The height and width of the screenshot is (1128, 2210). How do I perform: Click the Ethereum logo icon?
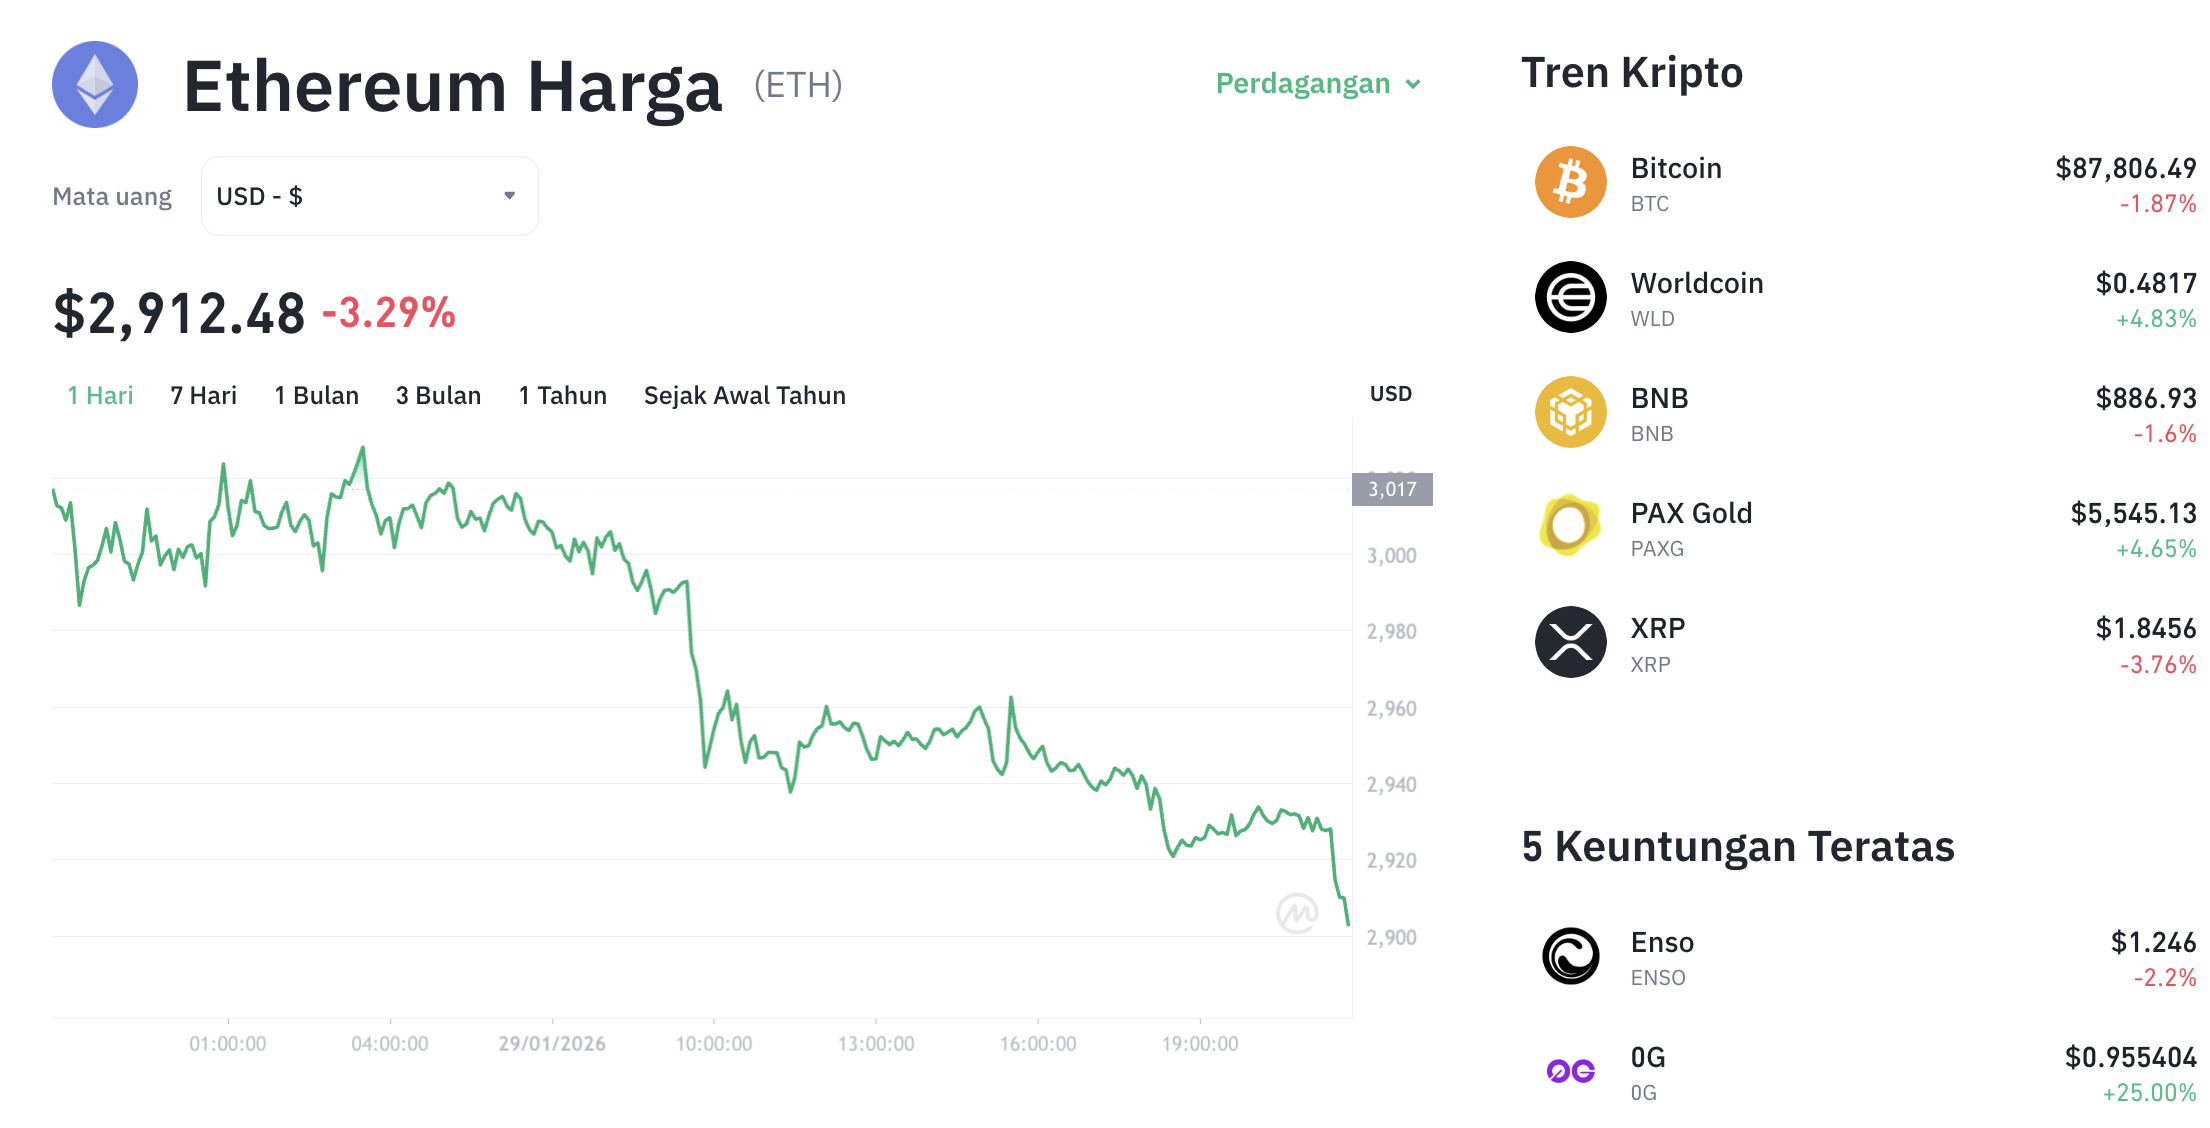[x=94, y=85]
